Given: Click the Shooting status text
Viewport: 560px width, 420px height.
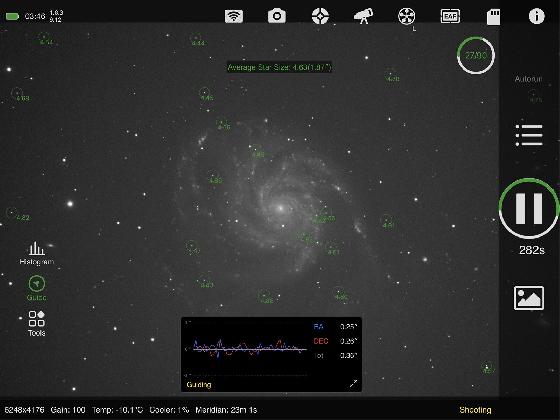Looking at the screenshot, I should [x=475, y=410].
